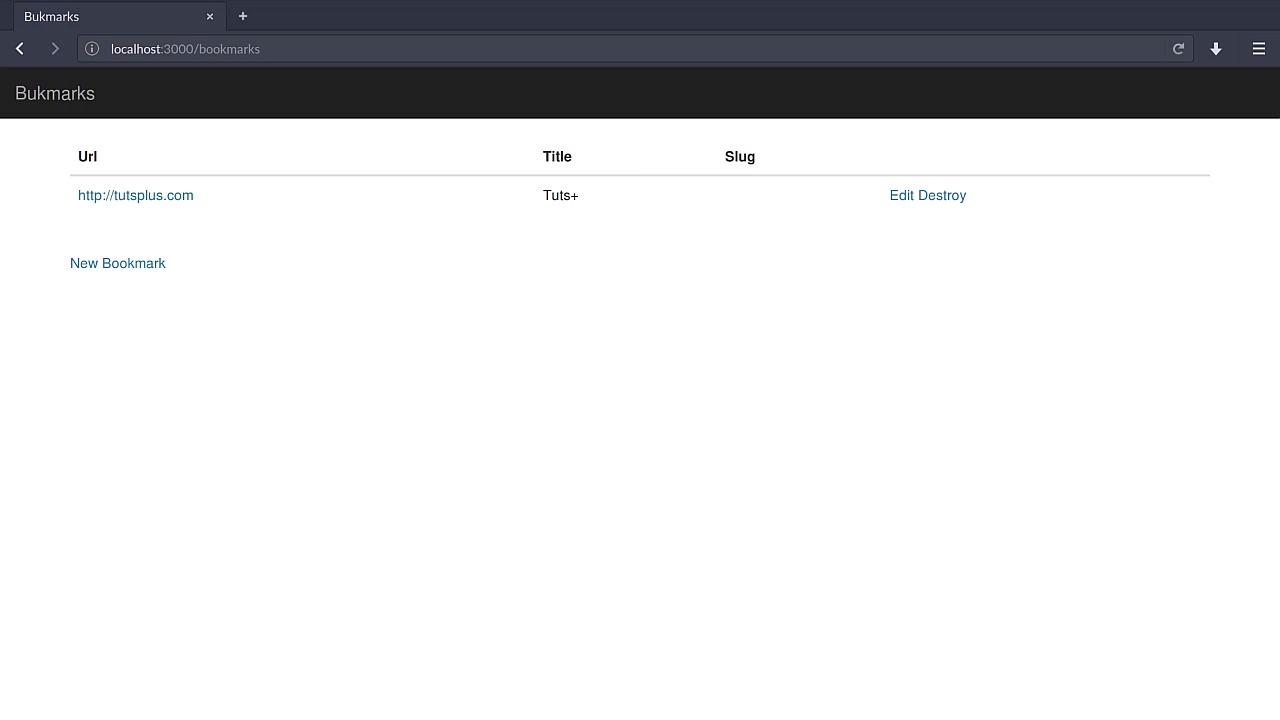Click the Url column header
This screenshot has height=720, width=1280.
coord(88,156)
